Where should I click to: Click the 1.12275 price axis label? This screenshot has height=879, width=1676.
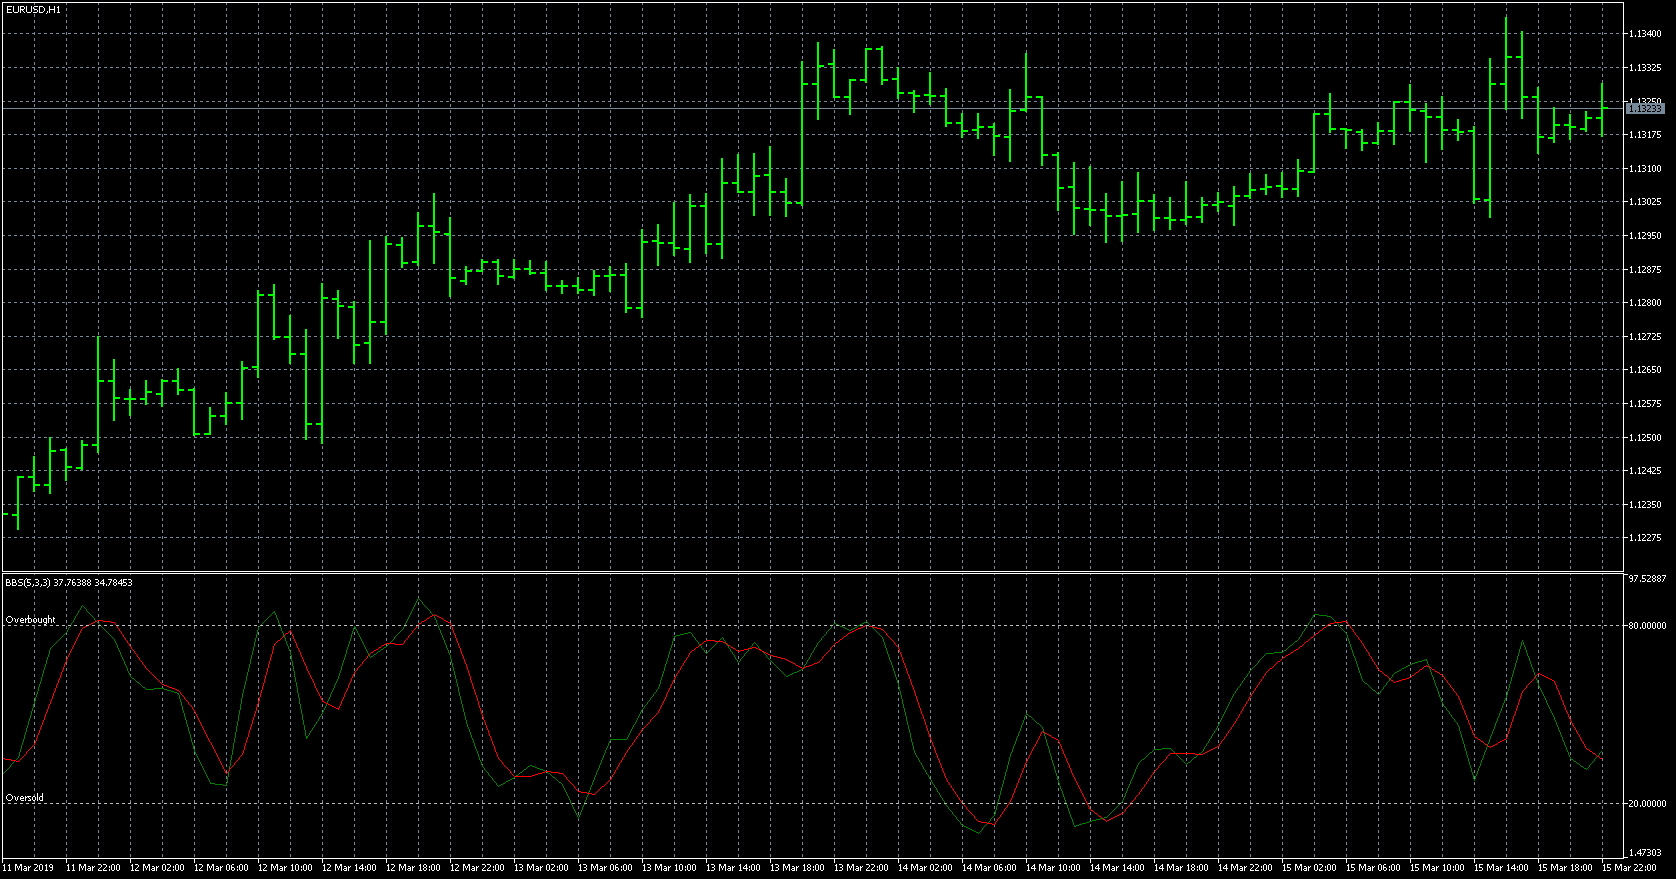[x=1646, y=538]
